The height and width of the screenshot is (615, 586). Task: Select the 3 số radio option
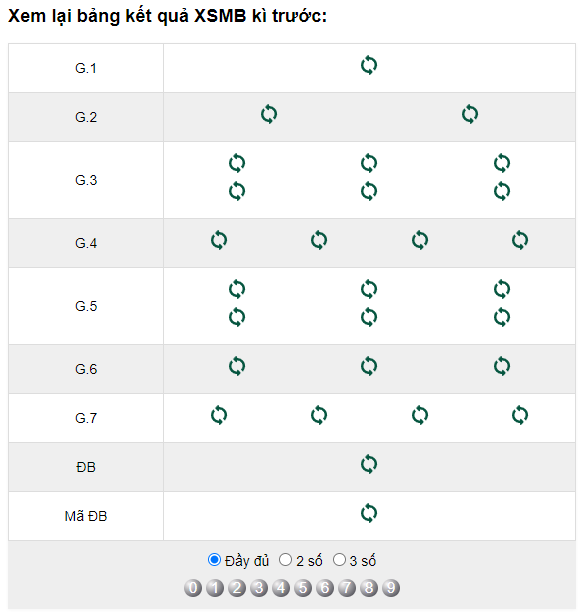tap(339, 560)
